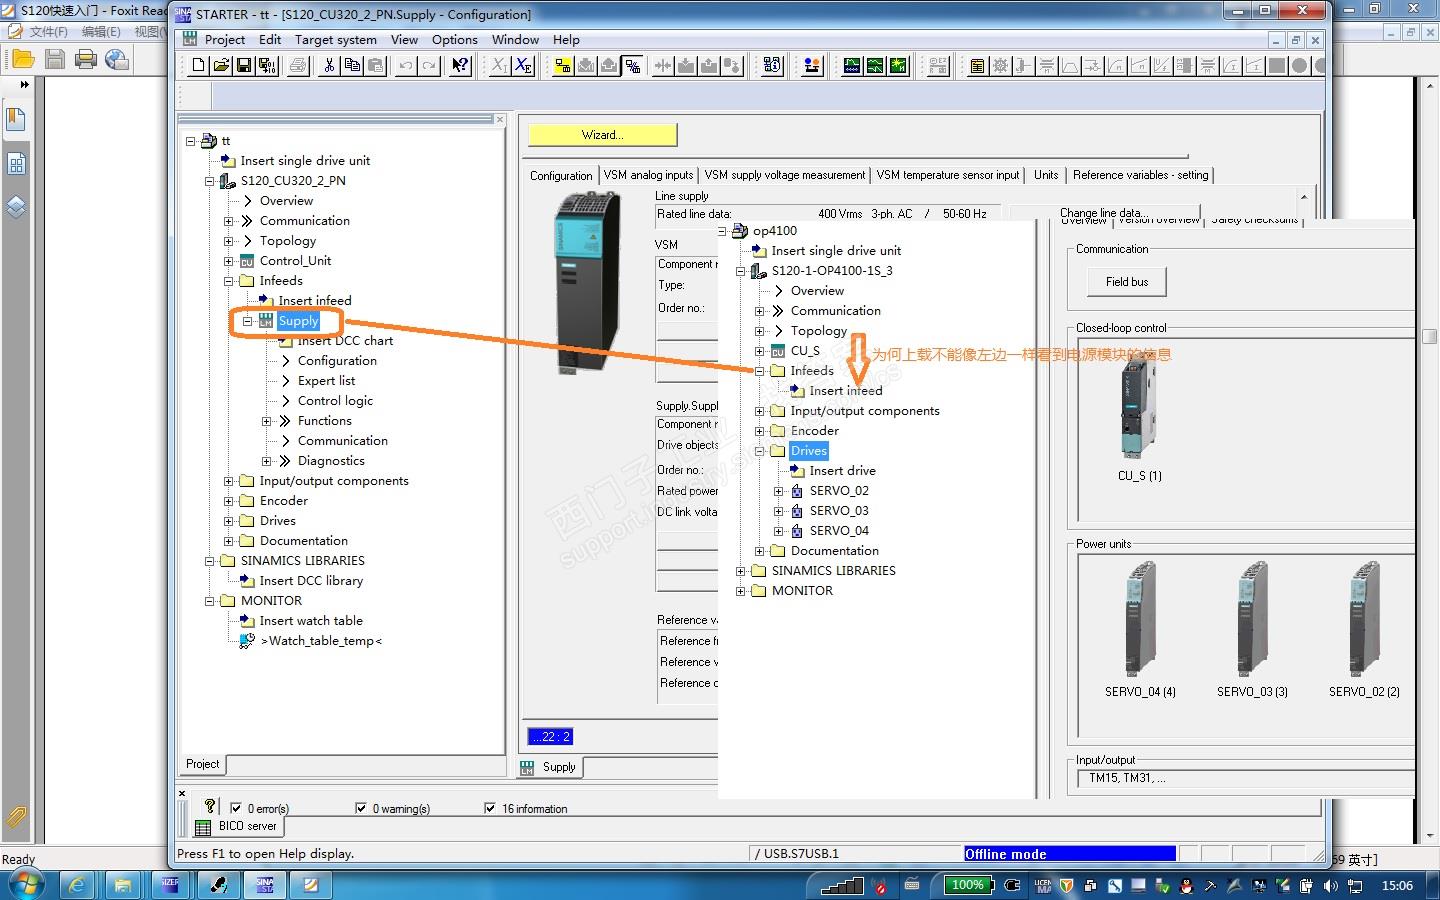Collapse the tt project root node
This screenshot has height=900, width=1440.
(191, 141)
